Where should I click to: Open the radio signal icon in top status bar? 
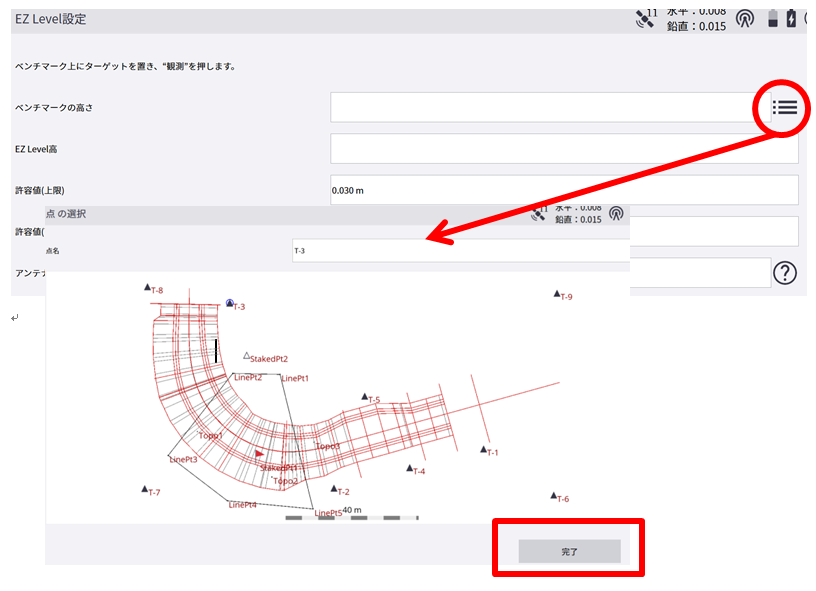pos(744,19)
